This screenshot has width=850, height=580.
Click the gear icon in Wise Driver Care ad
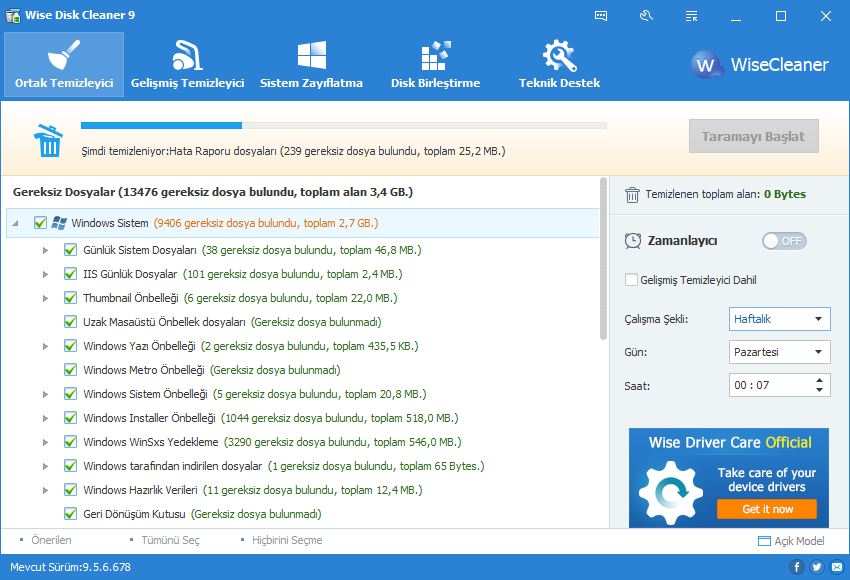(671, 493)
